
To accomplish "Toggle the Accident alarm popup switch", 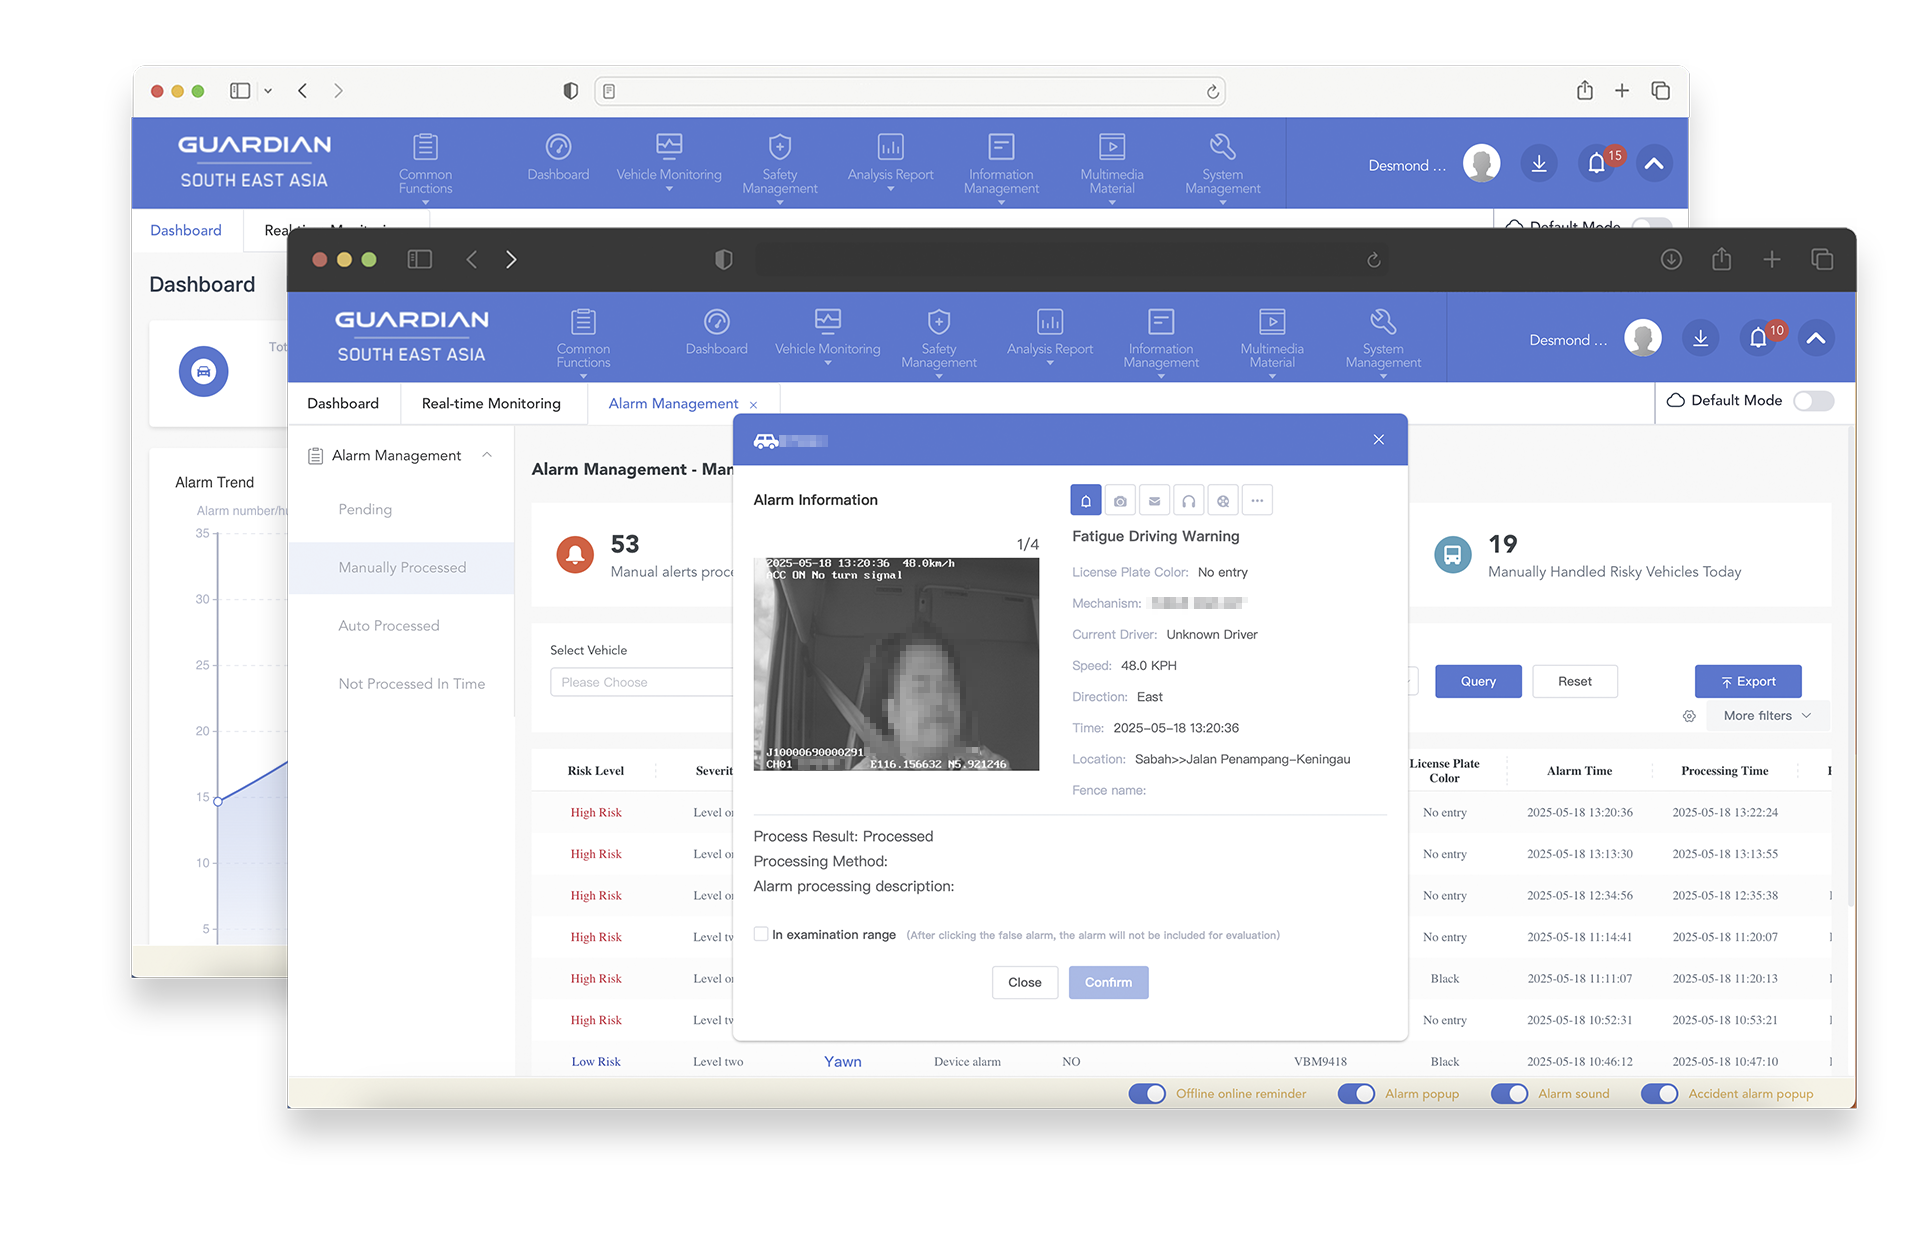I will click(1659, 1094).
